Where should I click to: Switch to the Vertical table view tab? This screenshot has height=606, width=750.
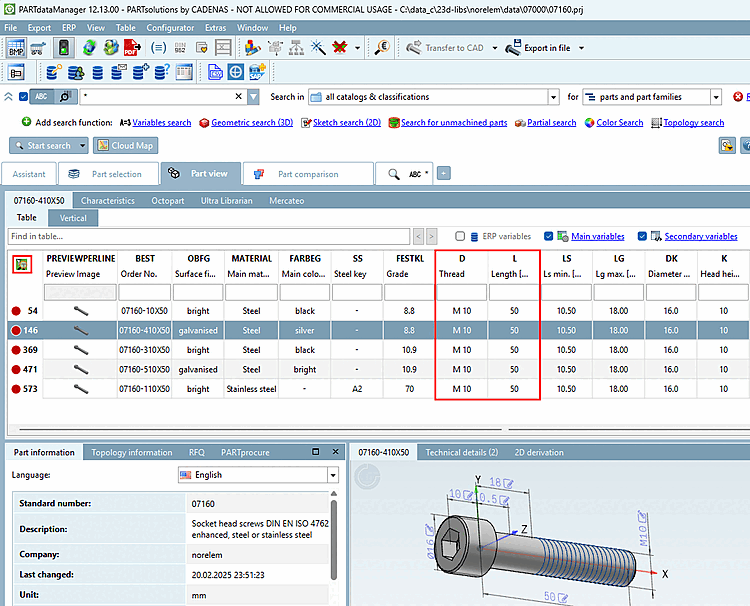click(x=73, y=218)
